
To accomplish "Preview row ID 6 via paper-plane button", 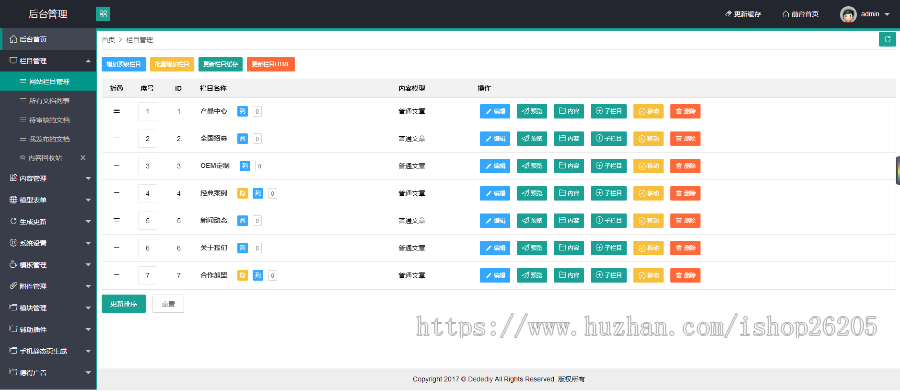I will click(x=532, y=247).
